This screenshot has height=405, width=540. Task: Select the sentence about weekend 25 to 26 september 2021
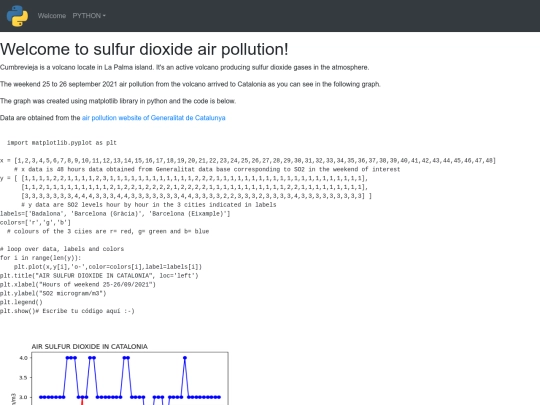[190, 84]
